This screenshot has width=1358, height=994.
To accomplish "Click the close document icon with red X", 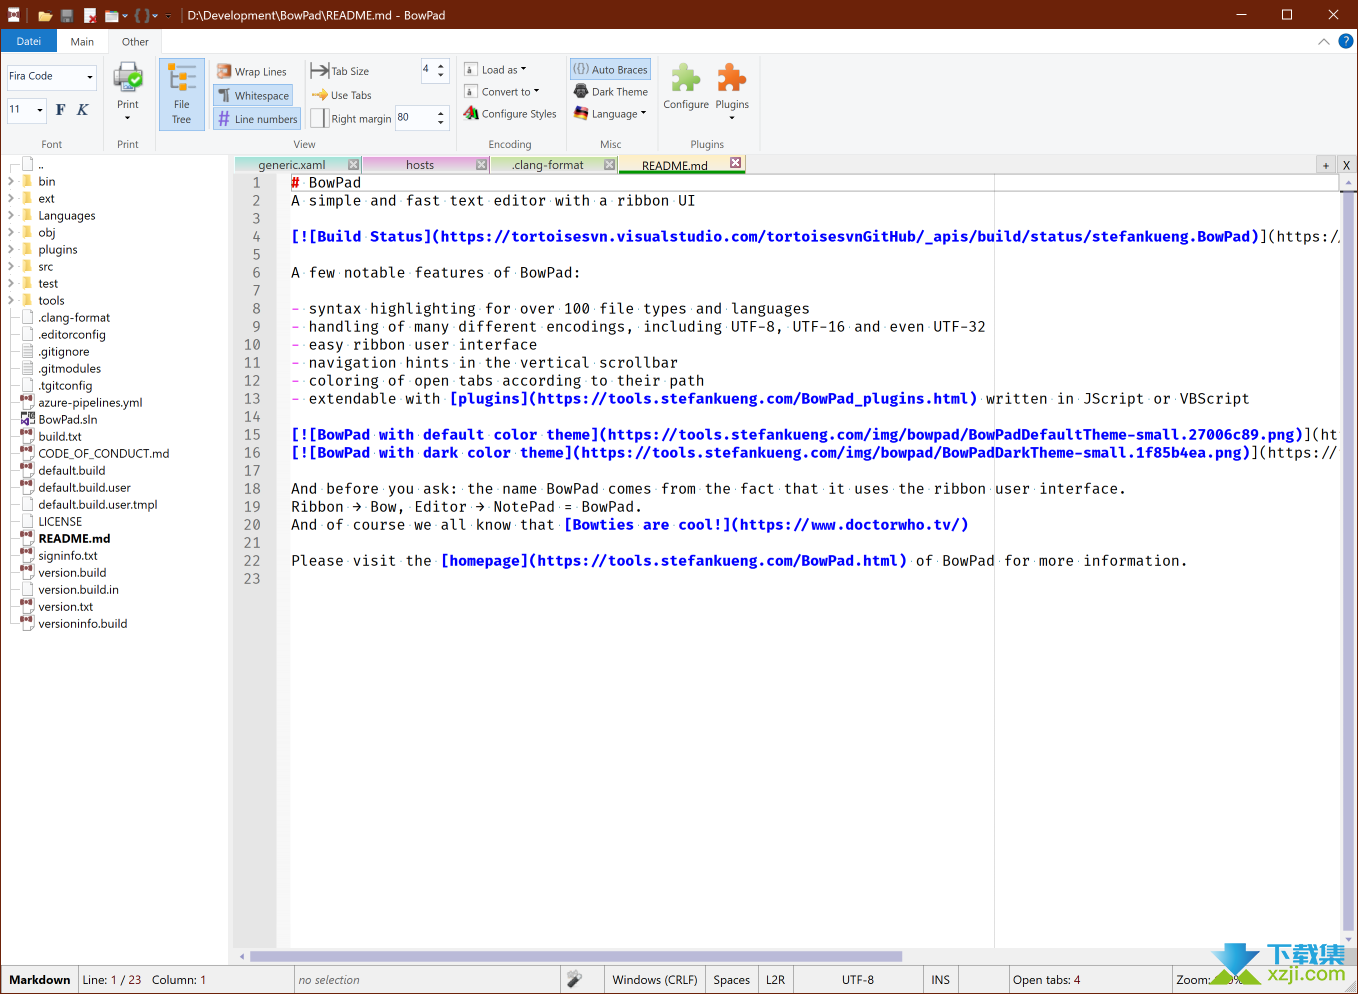I will 90,15.
